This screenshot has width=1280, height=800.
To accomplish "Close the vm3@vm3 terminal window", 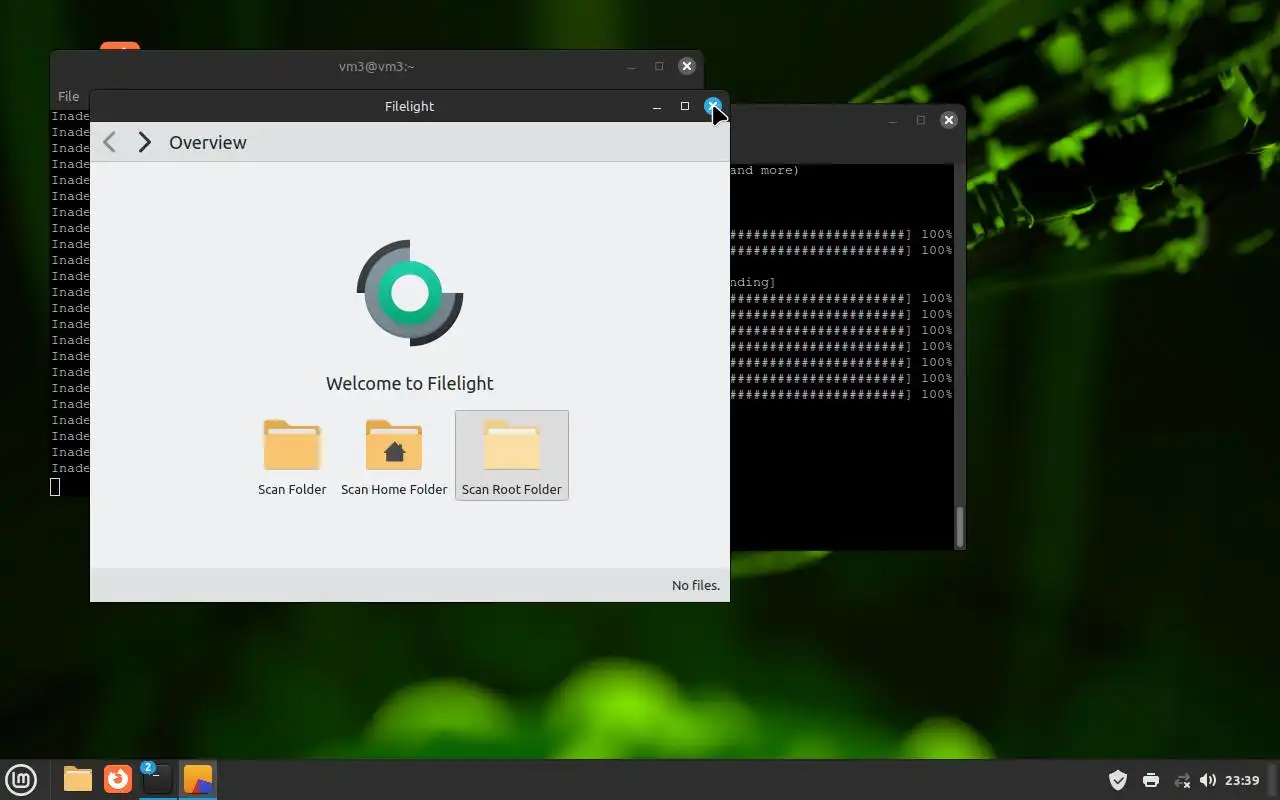I will point(687,66).
